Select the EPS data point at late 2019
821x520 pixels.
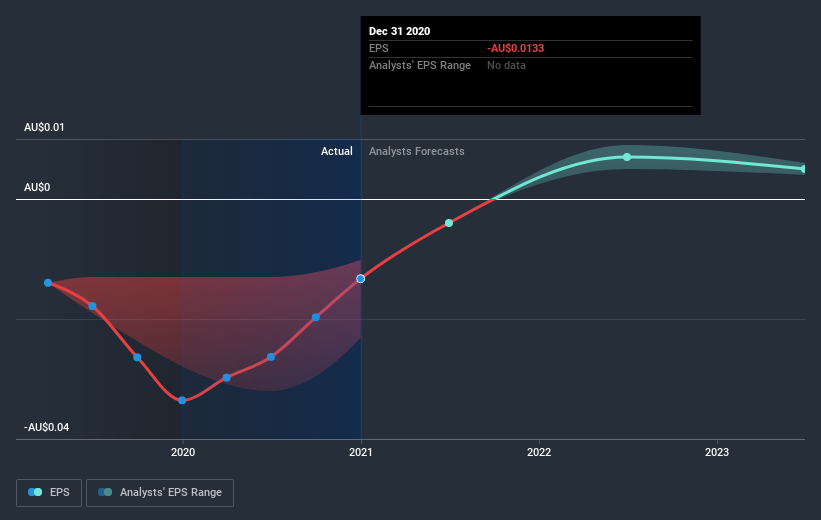[x=137, y=358]
